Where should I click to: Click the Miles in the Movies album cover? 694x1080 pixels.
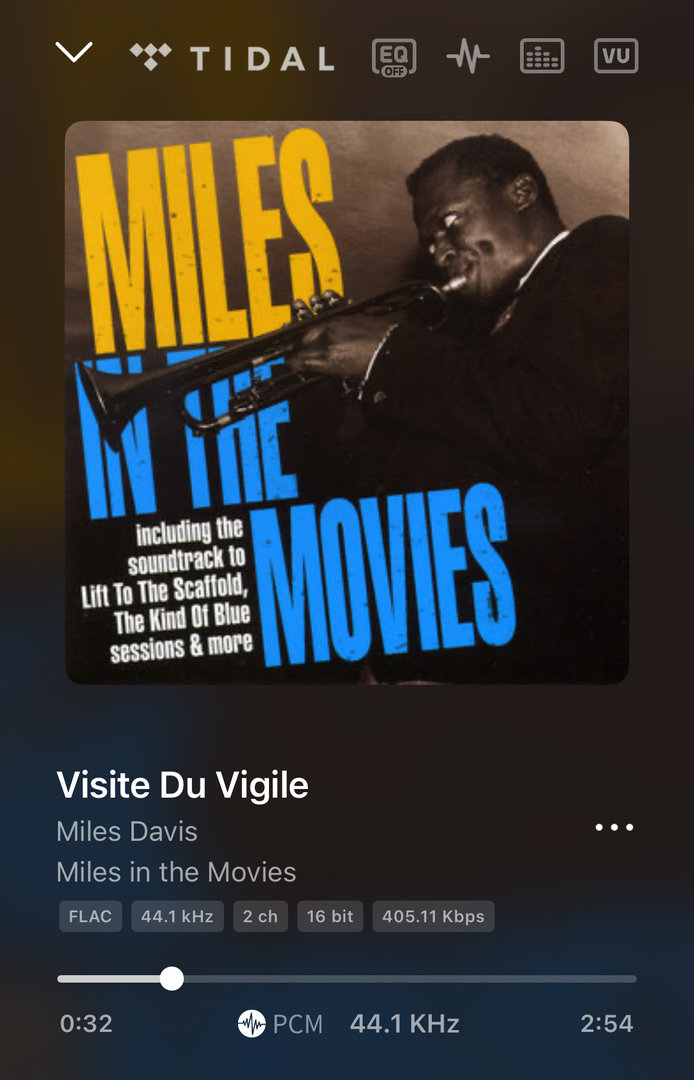[x=347, y=403]
